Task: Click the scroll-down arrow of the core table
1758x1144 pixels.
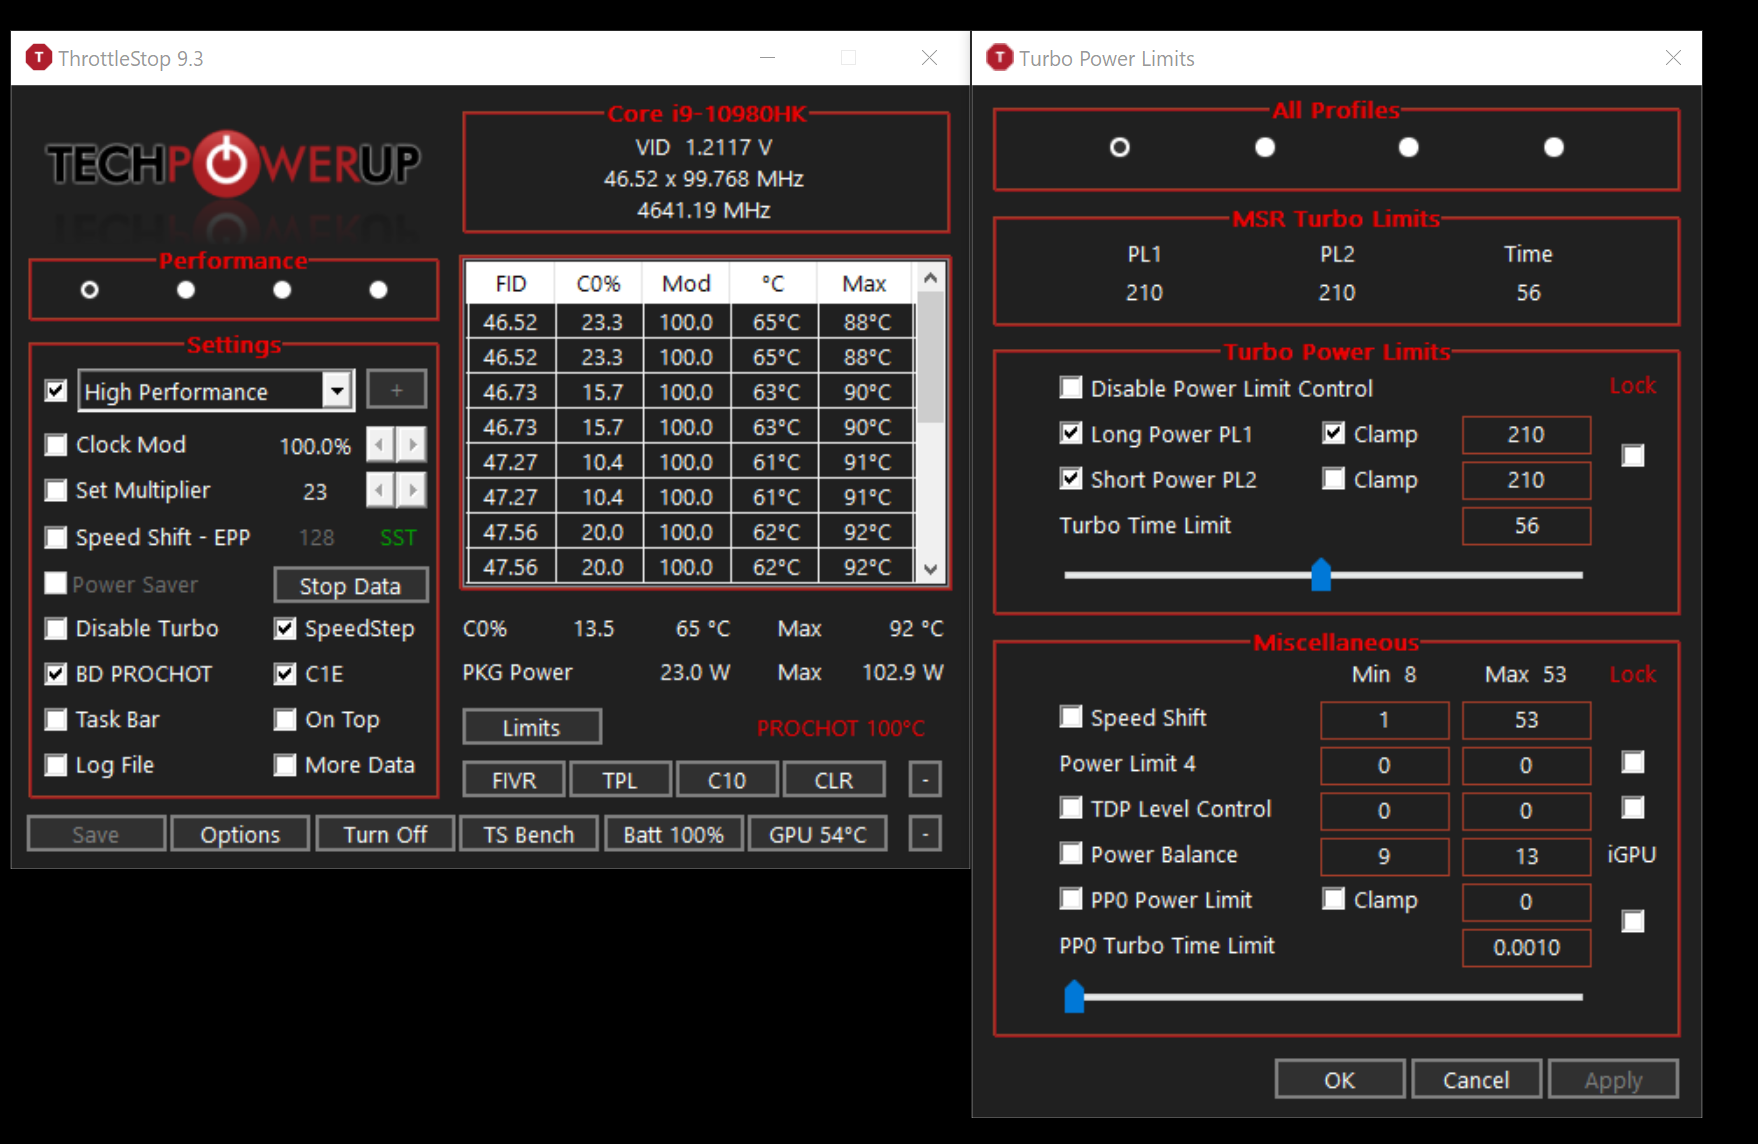Action: 931,569
